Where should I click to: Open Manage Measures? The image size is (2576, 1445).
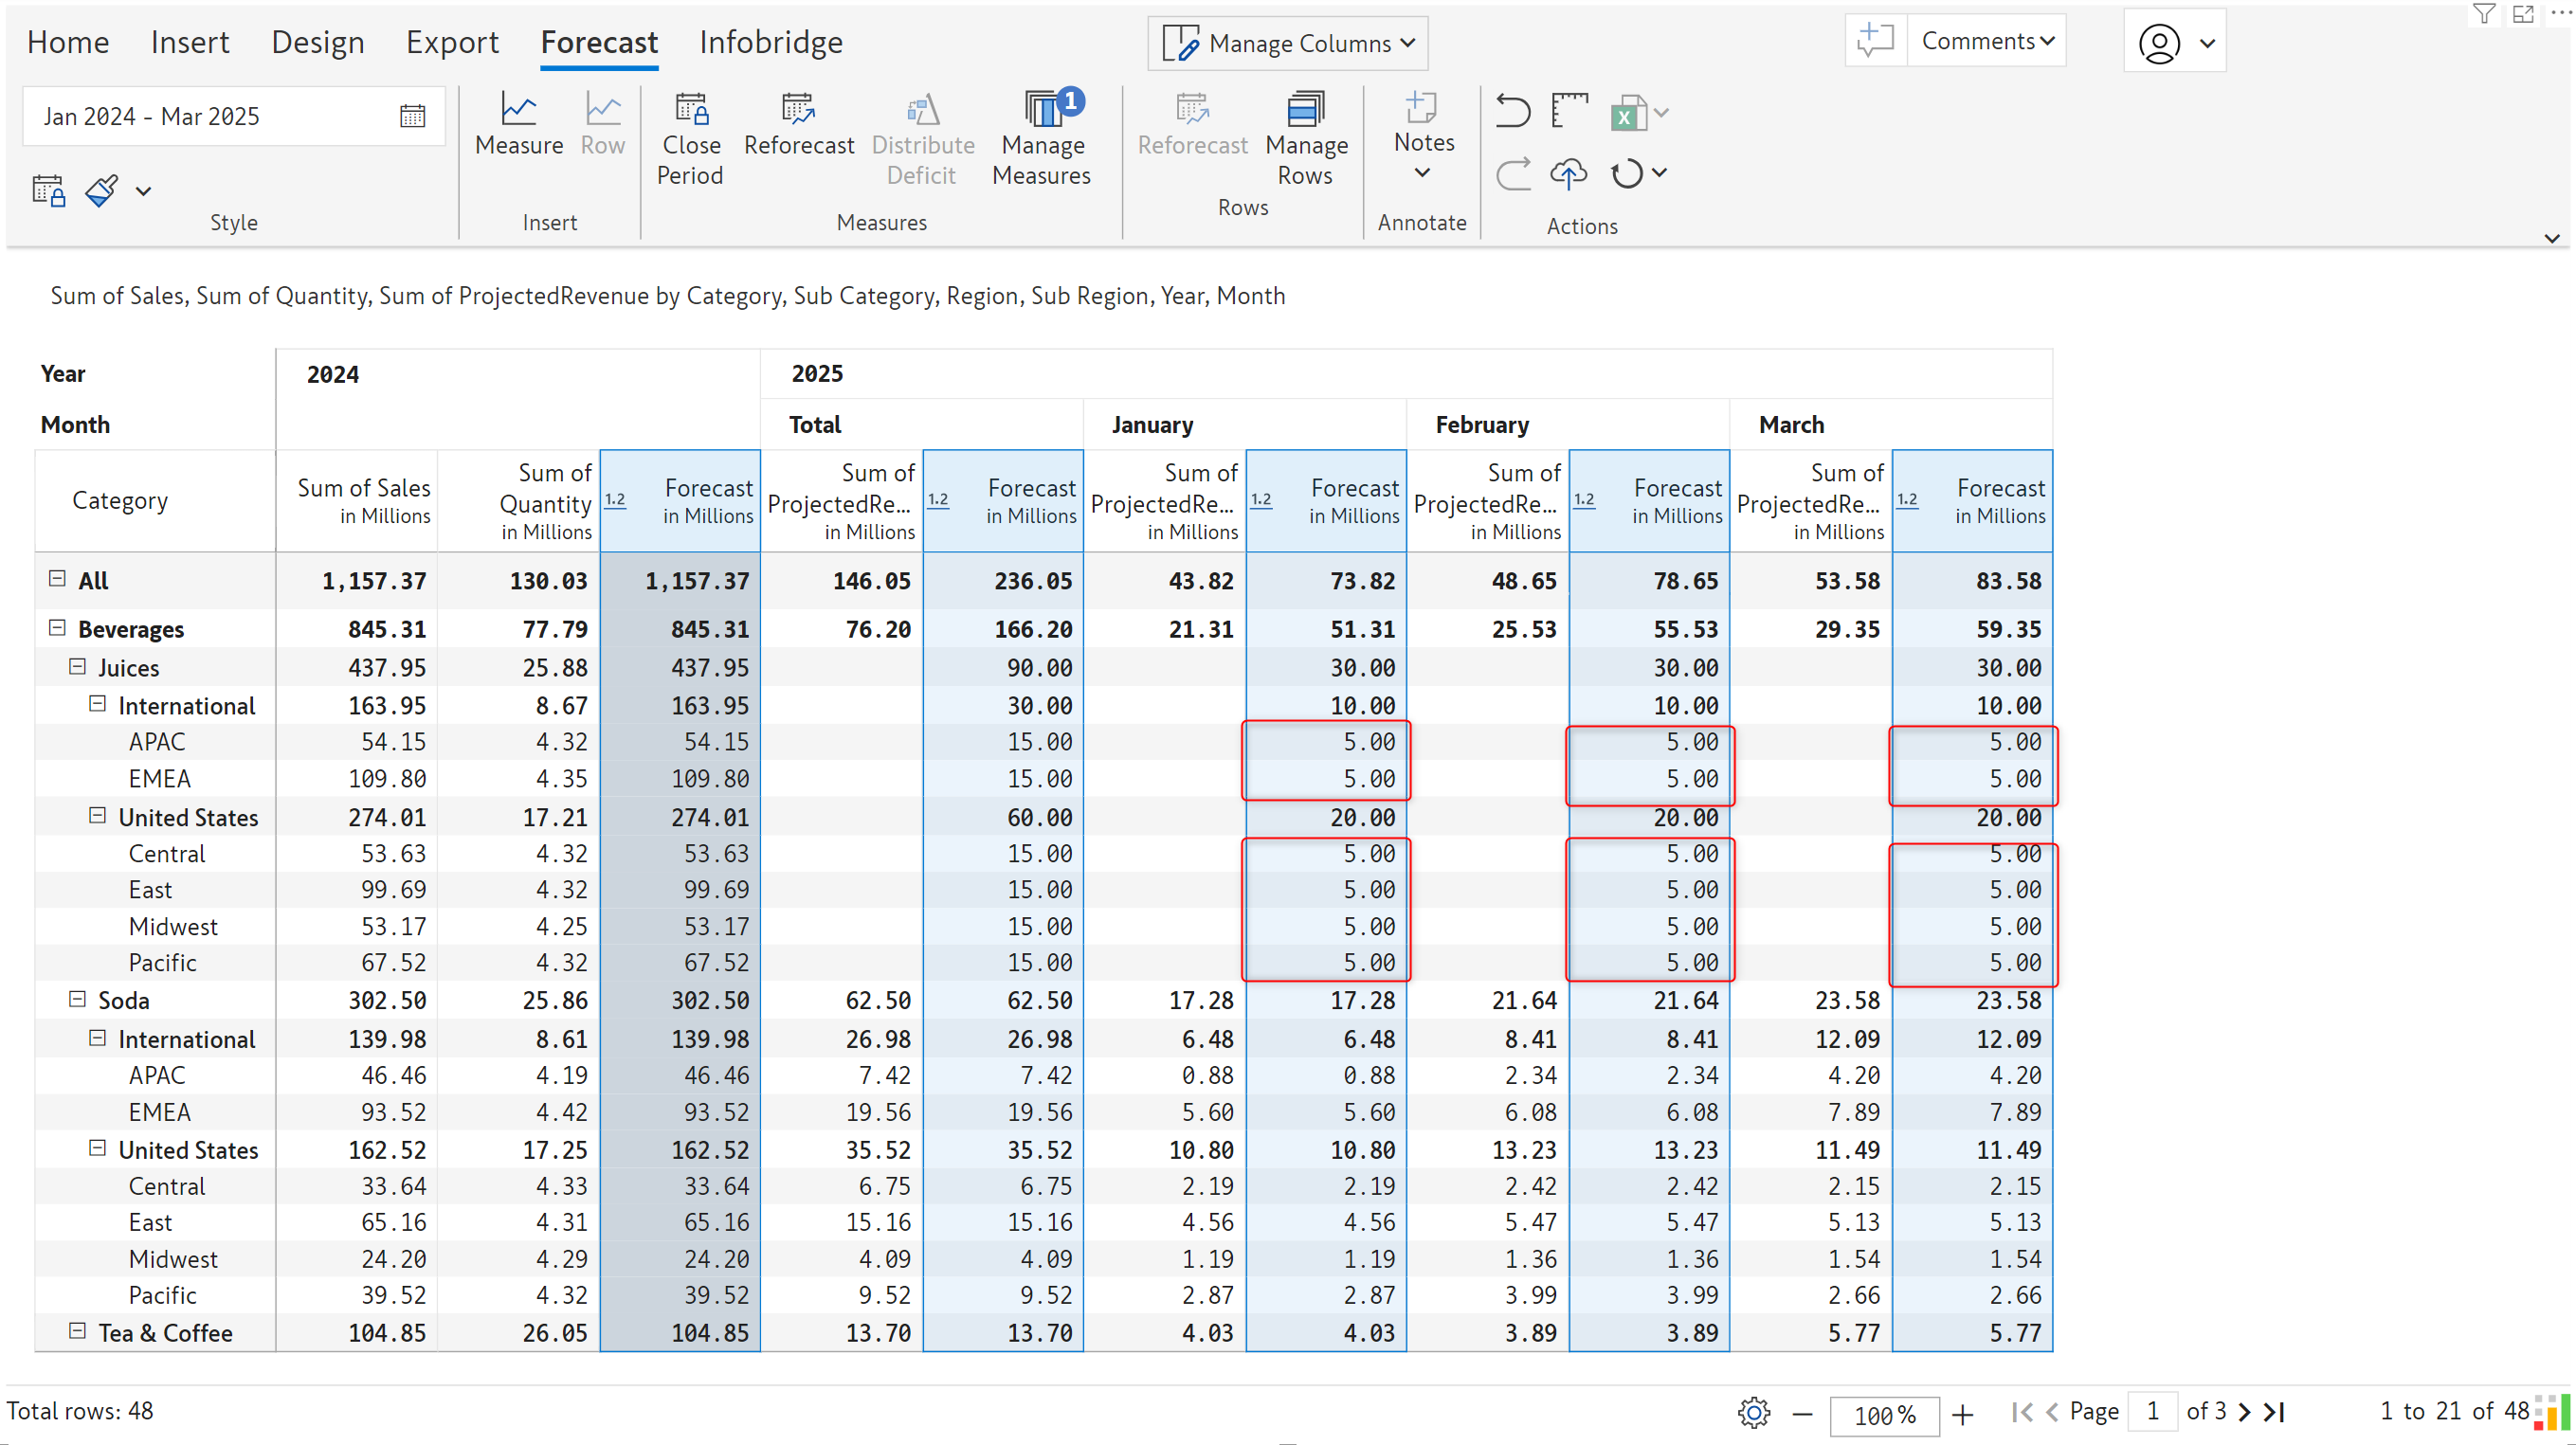[1042, 139]
